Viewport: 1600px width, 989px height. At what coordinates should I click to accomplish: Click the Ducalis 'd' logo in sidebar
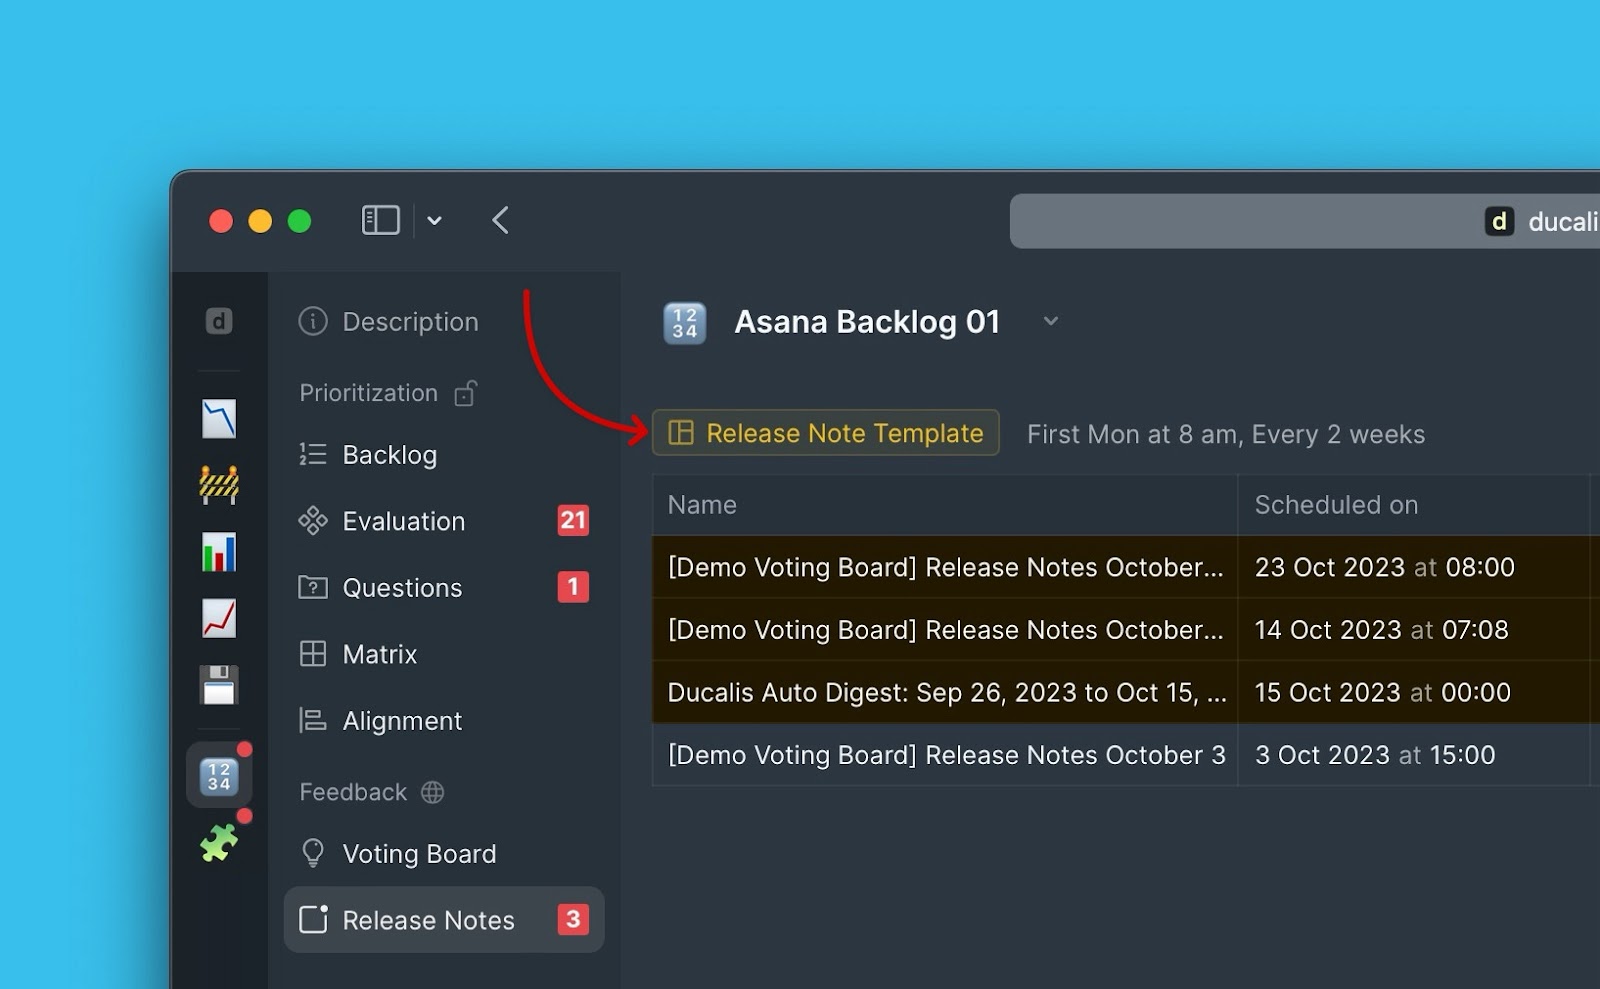pyautogui.click(x=219, y=321)
